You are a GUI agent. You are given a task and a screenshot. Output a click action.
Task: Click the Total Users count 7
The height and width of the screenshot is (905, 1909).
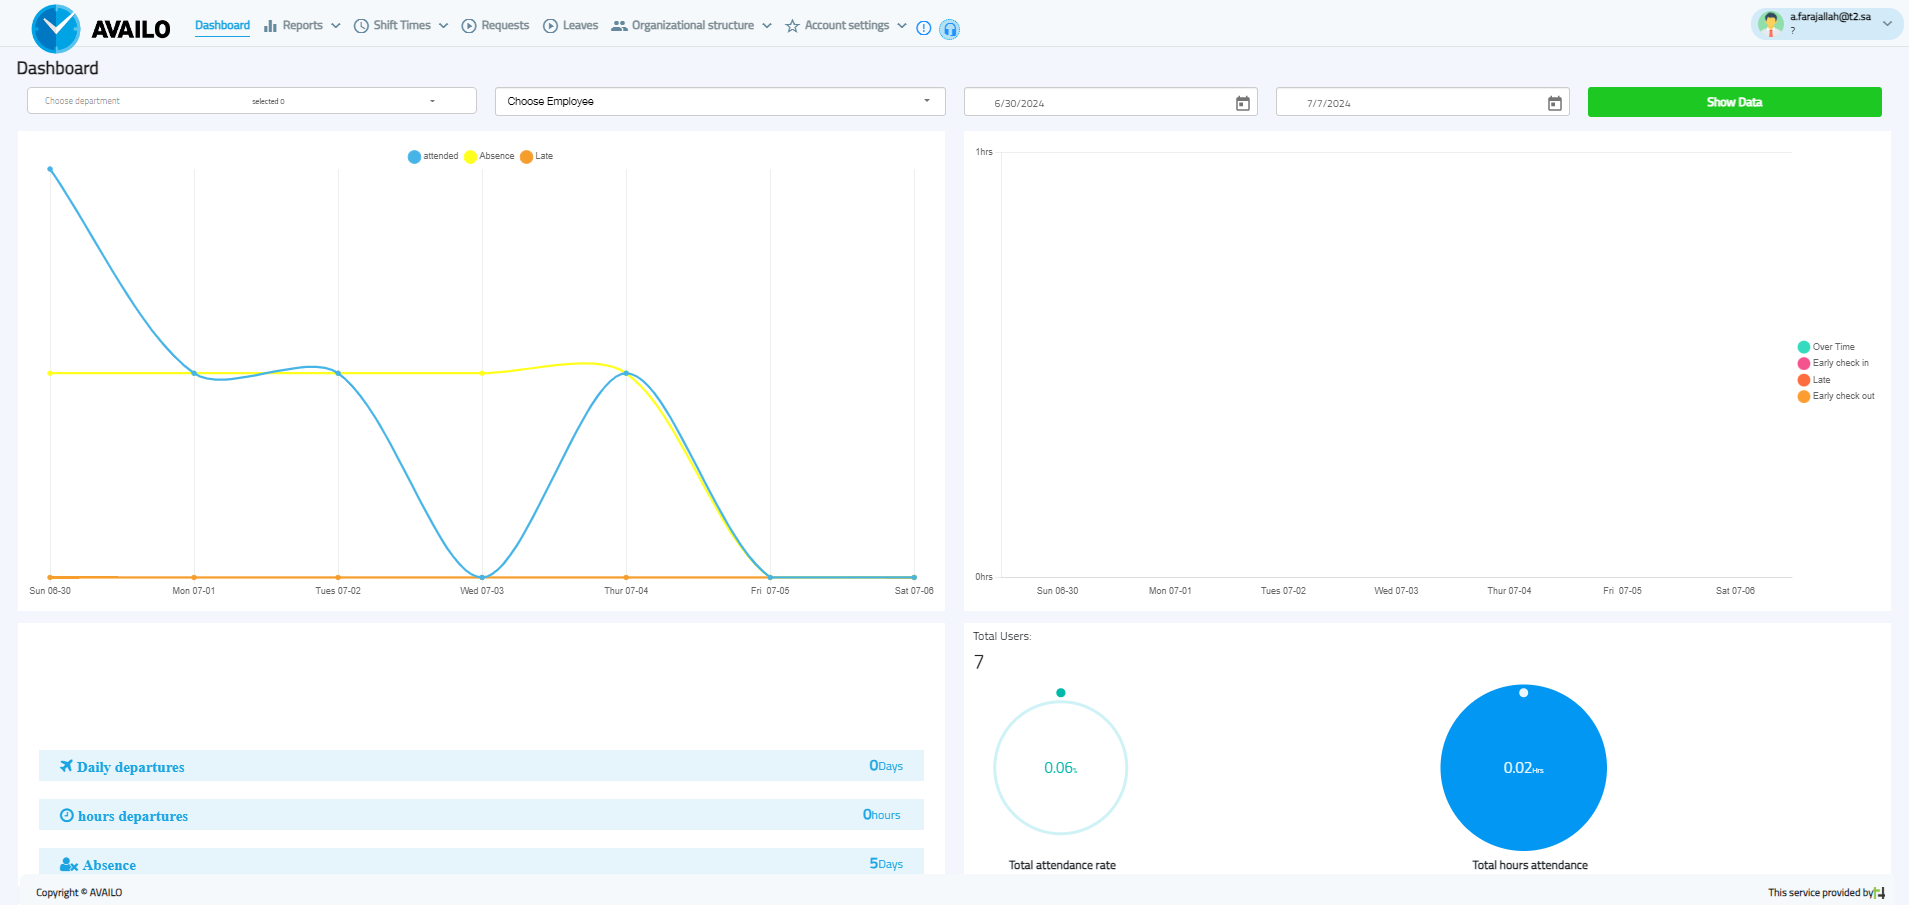(979, 662)
